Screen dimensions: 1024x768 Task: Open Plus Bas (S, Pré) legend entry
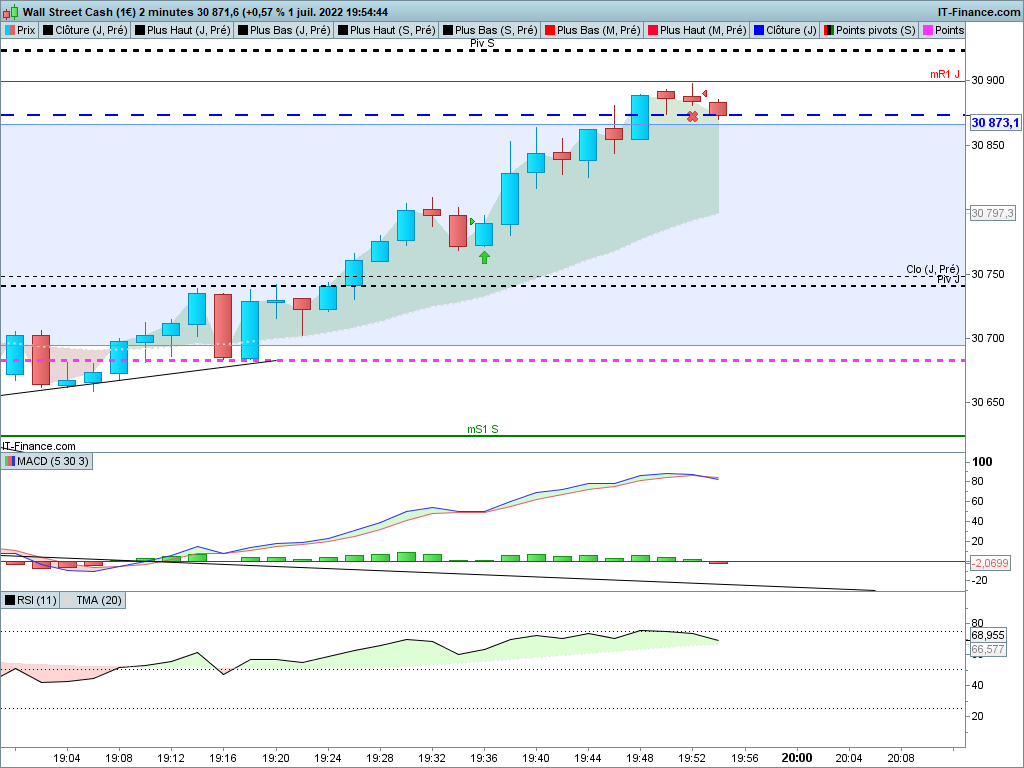[490, 30]
